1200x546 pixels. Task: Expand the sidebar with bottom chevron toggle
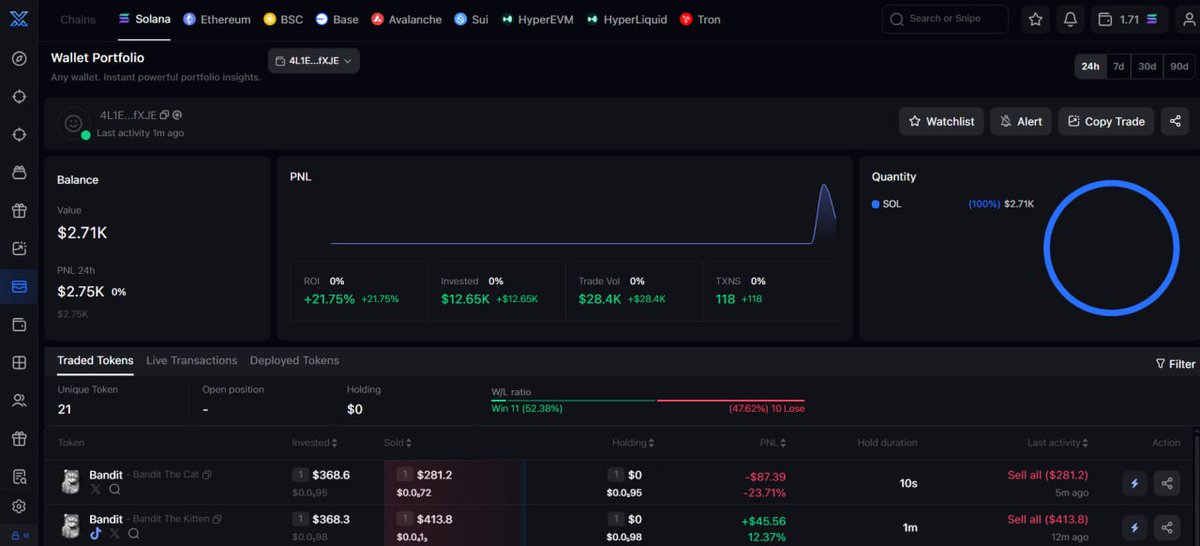27,536
